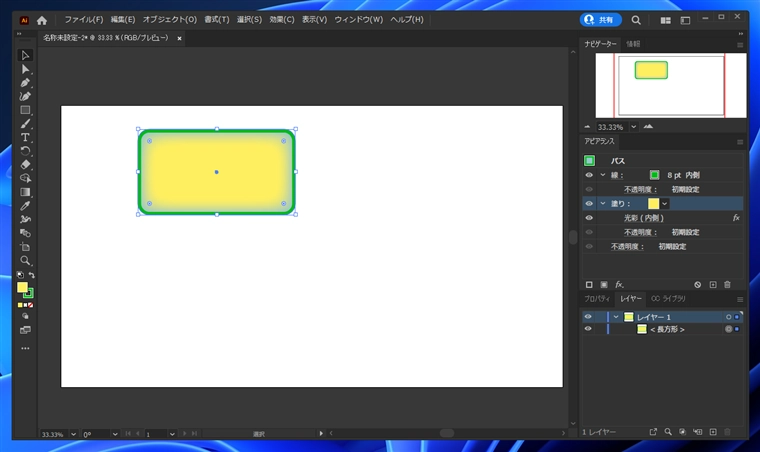
Task: Click target circle of レイヤー 1
Action: point(728,317)
